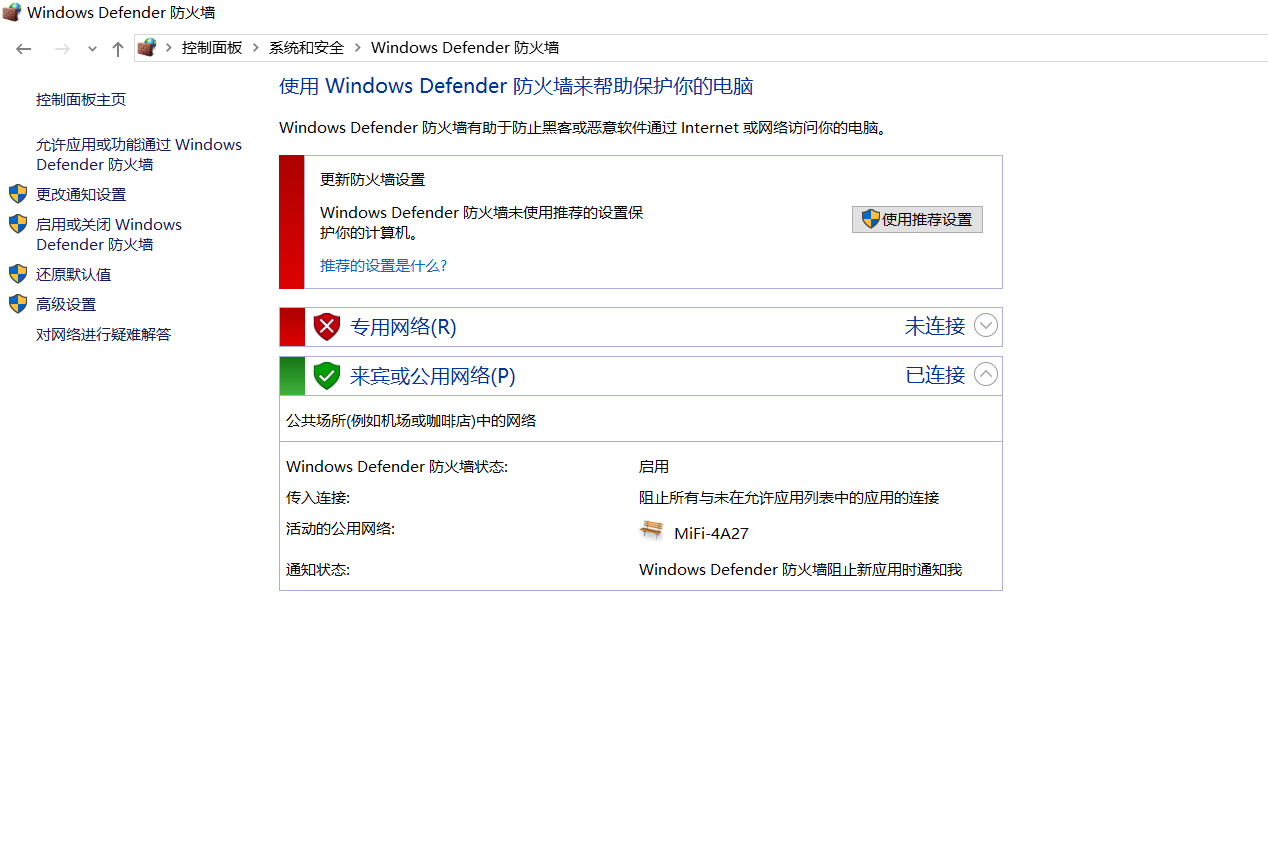Click the 阻止所有与未在允许应用列表中的应用的连接 value

click(x=789, y=498)
